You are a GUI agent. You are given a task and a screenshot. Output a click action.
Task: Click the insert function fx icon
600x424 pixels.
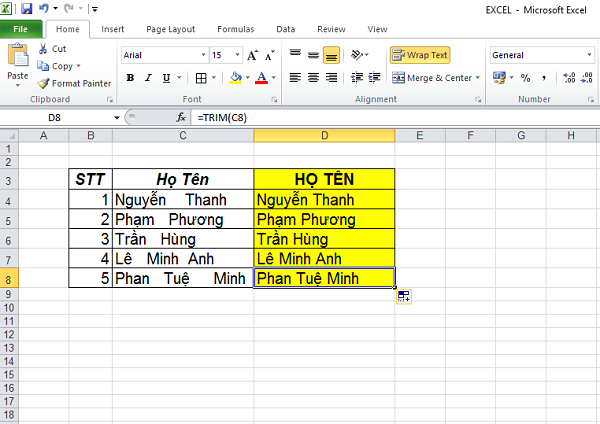181,118
